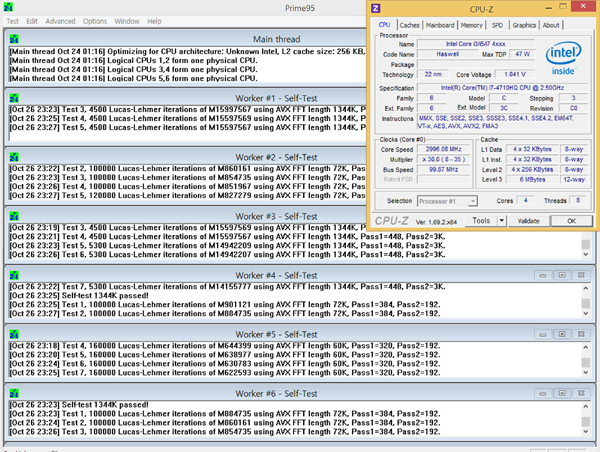Screen dimensions: 600x452
Task: Open the Test menu in Prime95
Action: click(x=13, y=21)
